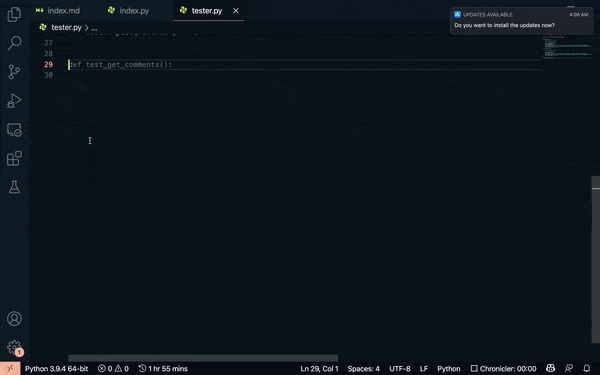Show errors and warnings problems panel
600x375 pixels.
coord(113,368)
